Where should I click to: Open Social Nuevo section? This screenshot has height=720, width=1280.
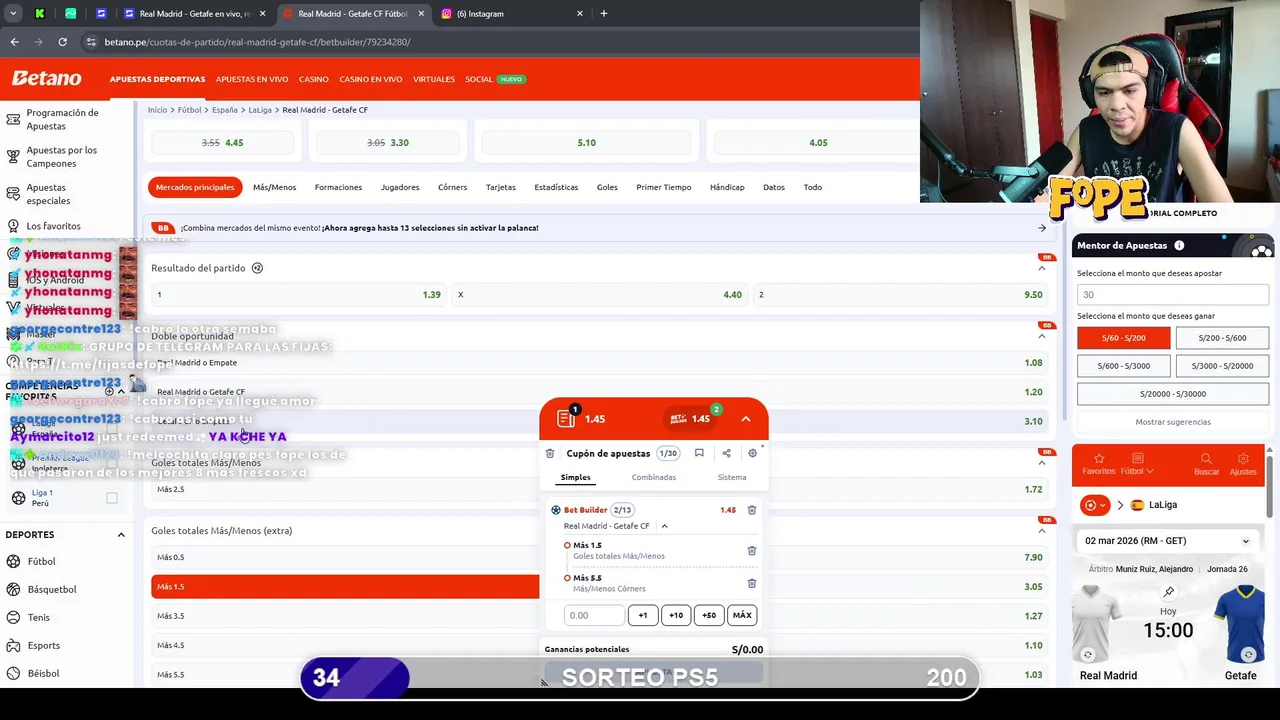tap(494, 79)
